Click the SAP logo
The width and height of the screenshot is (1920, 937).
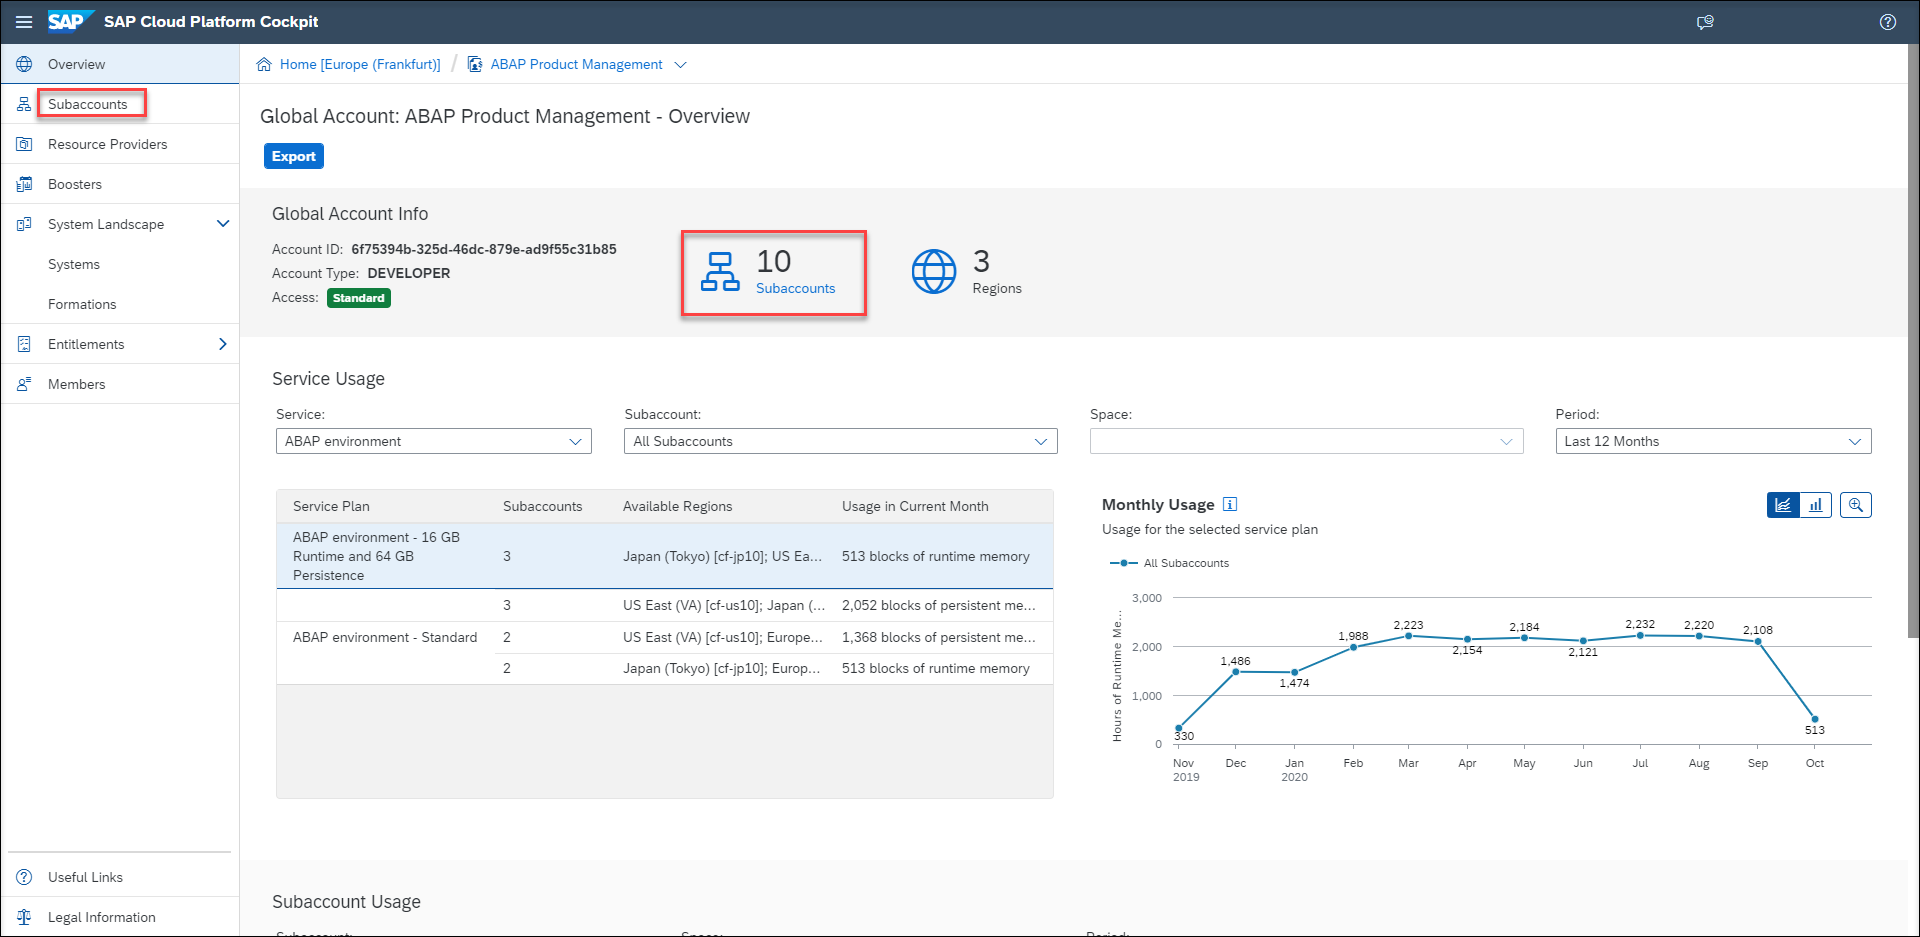pos(70,21)
